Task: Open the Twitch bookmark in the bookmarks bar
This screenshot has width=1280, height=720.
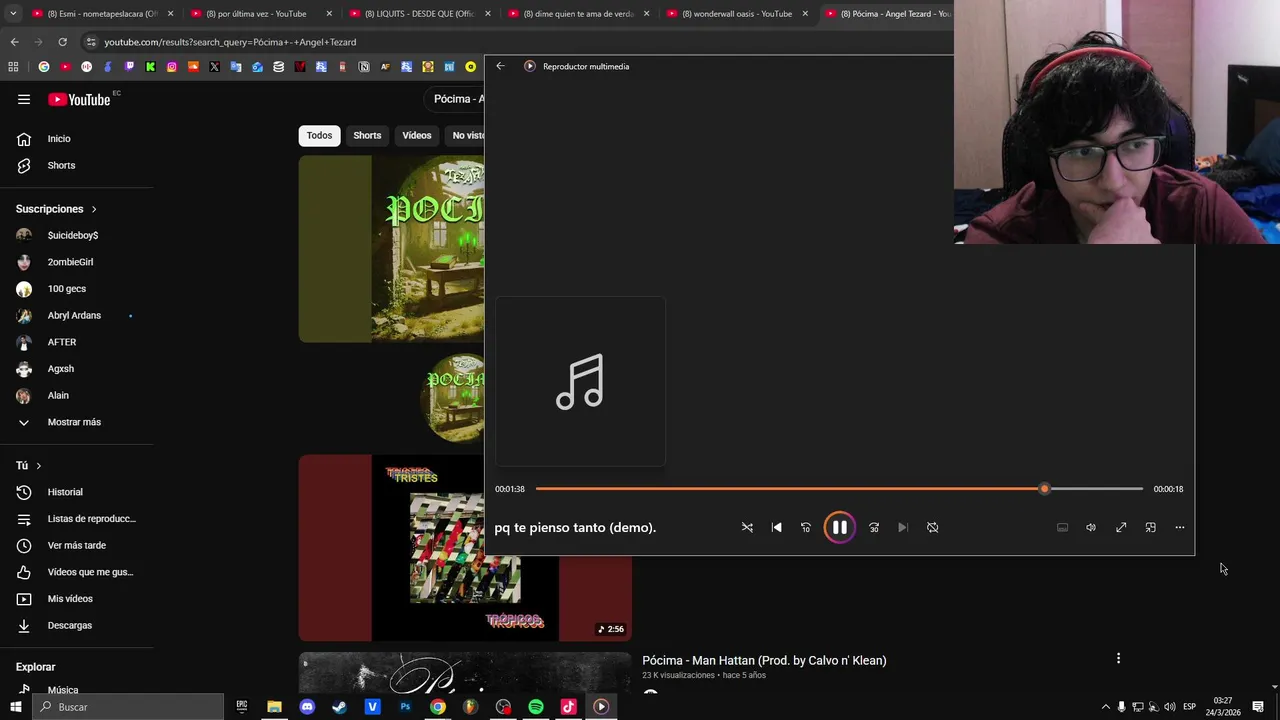Action: pos(129,67)
